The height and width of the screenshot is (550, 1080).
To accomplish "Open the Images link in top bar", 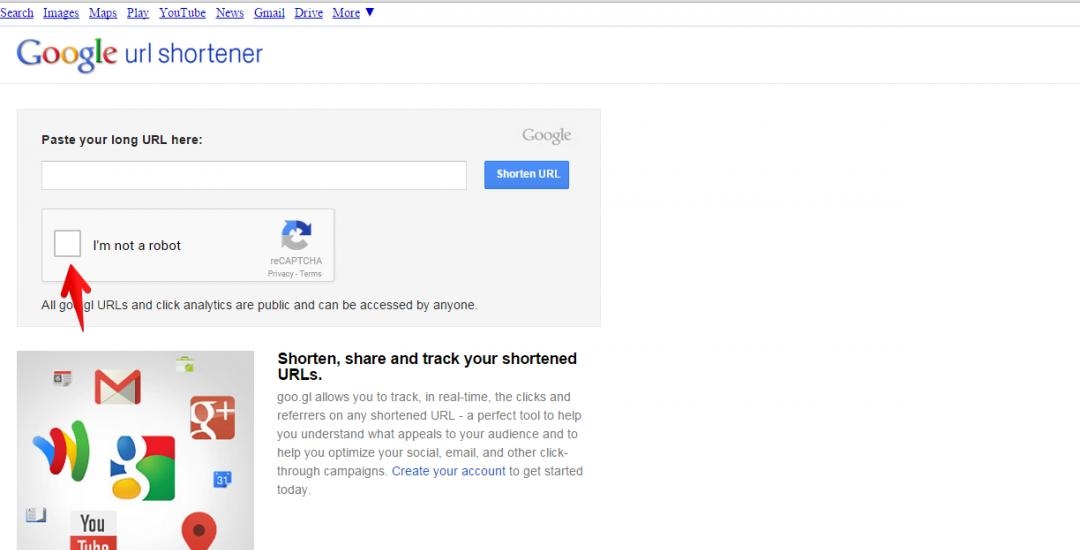I will 61,13.
